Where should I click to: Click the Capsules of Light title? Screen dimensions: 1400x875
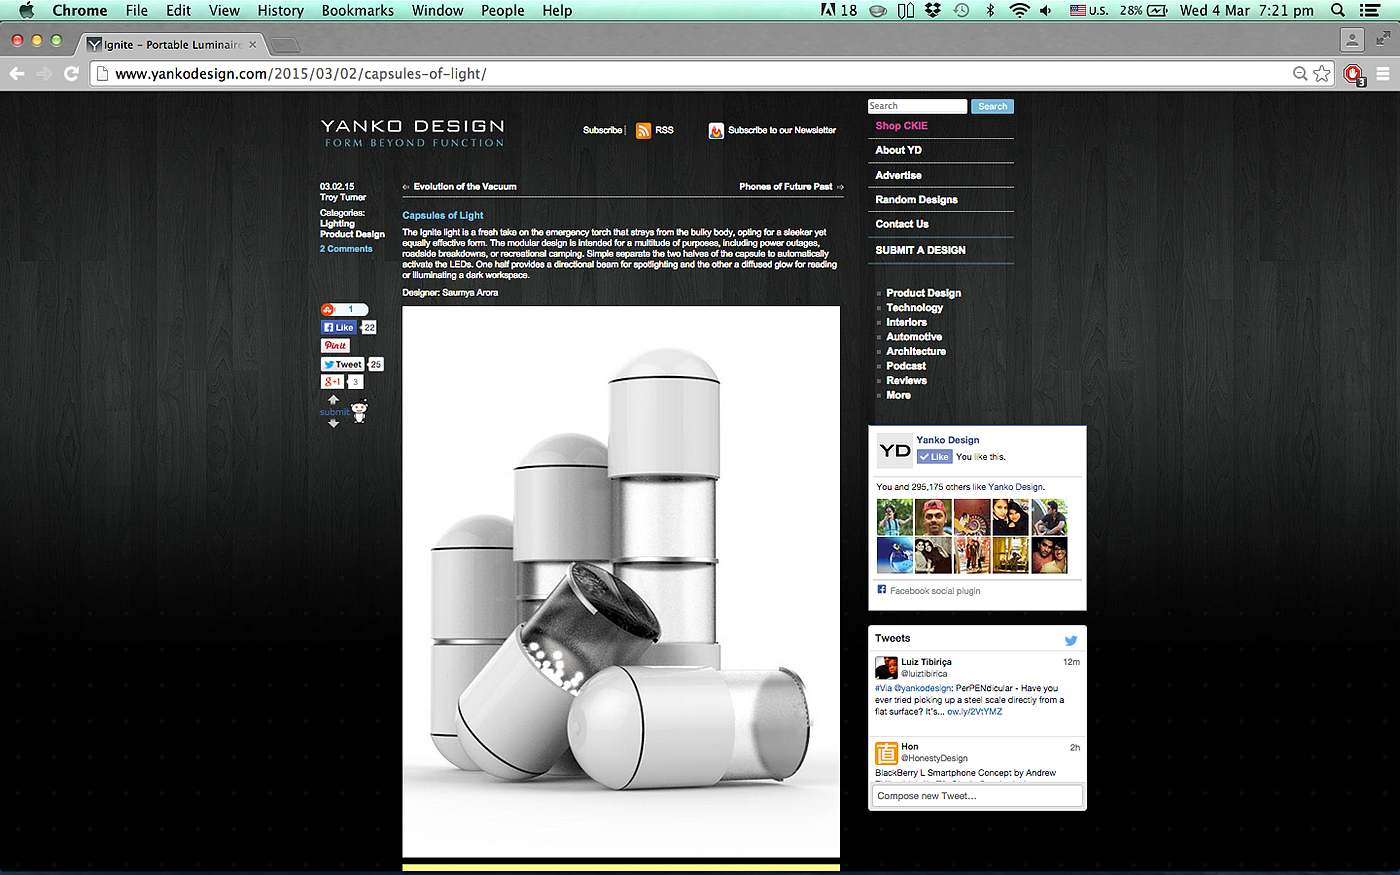pyautogui.click(x=443, y=215)
